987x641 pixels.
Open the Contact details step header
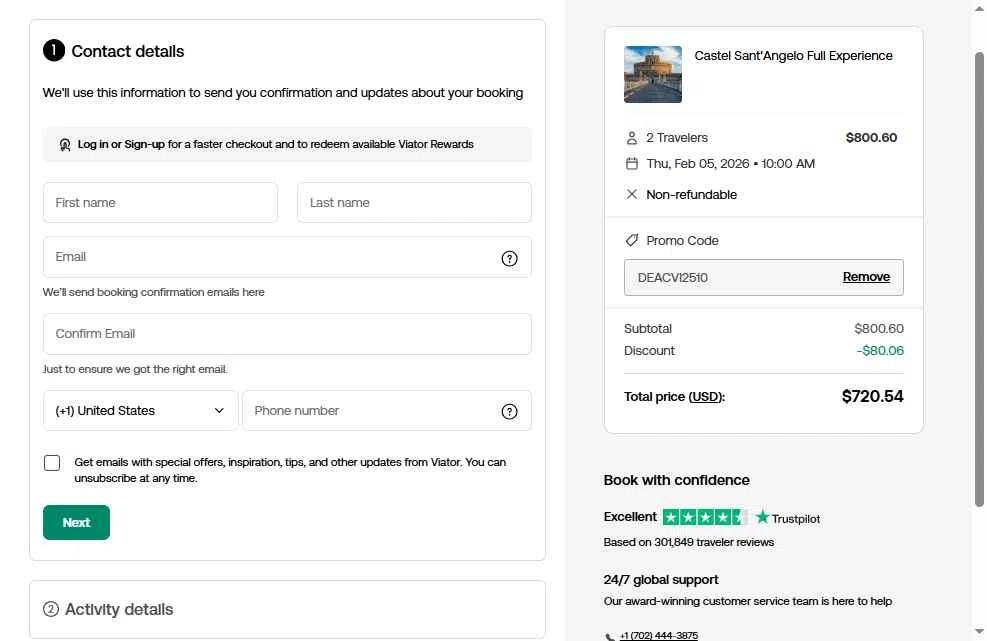tap(127, 51)
